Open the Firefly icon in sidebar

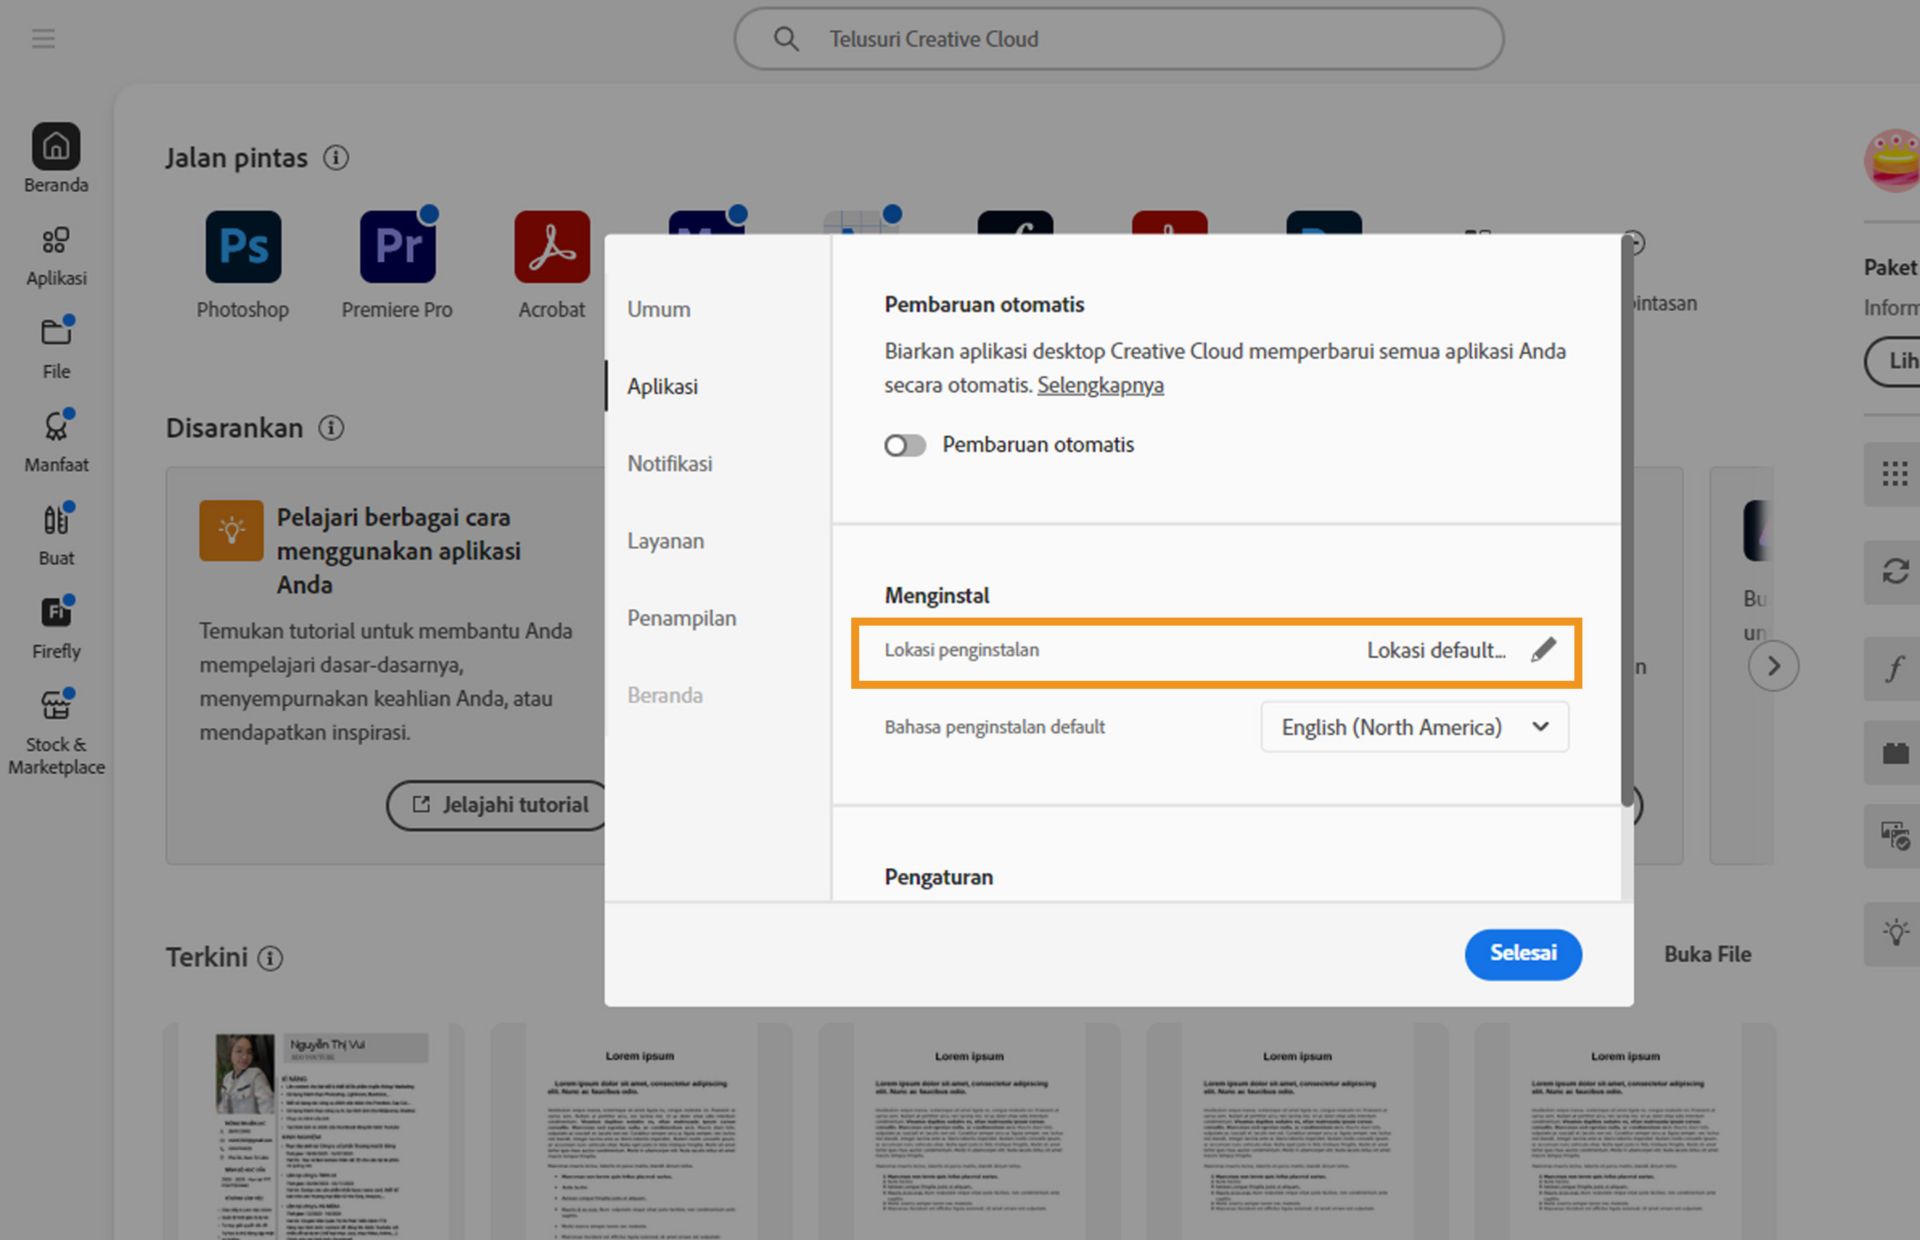56,612
